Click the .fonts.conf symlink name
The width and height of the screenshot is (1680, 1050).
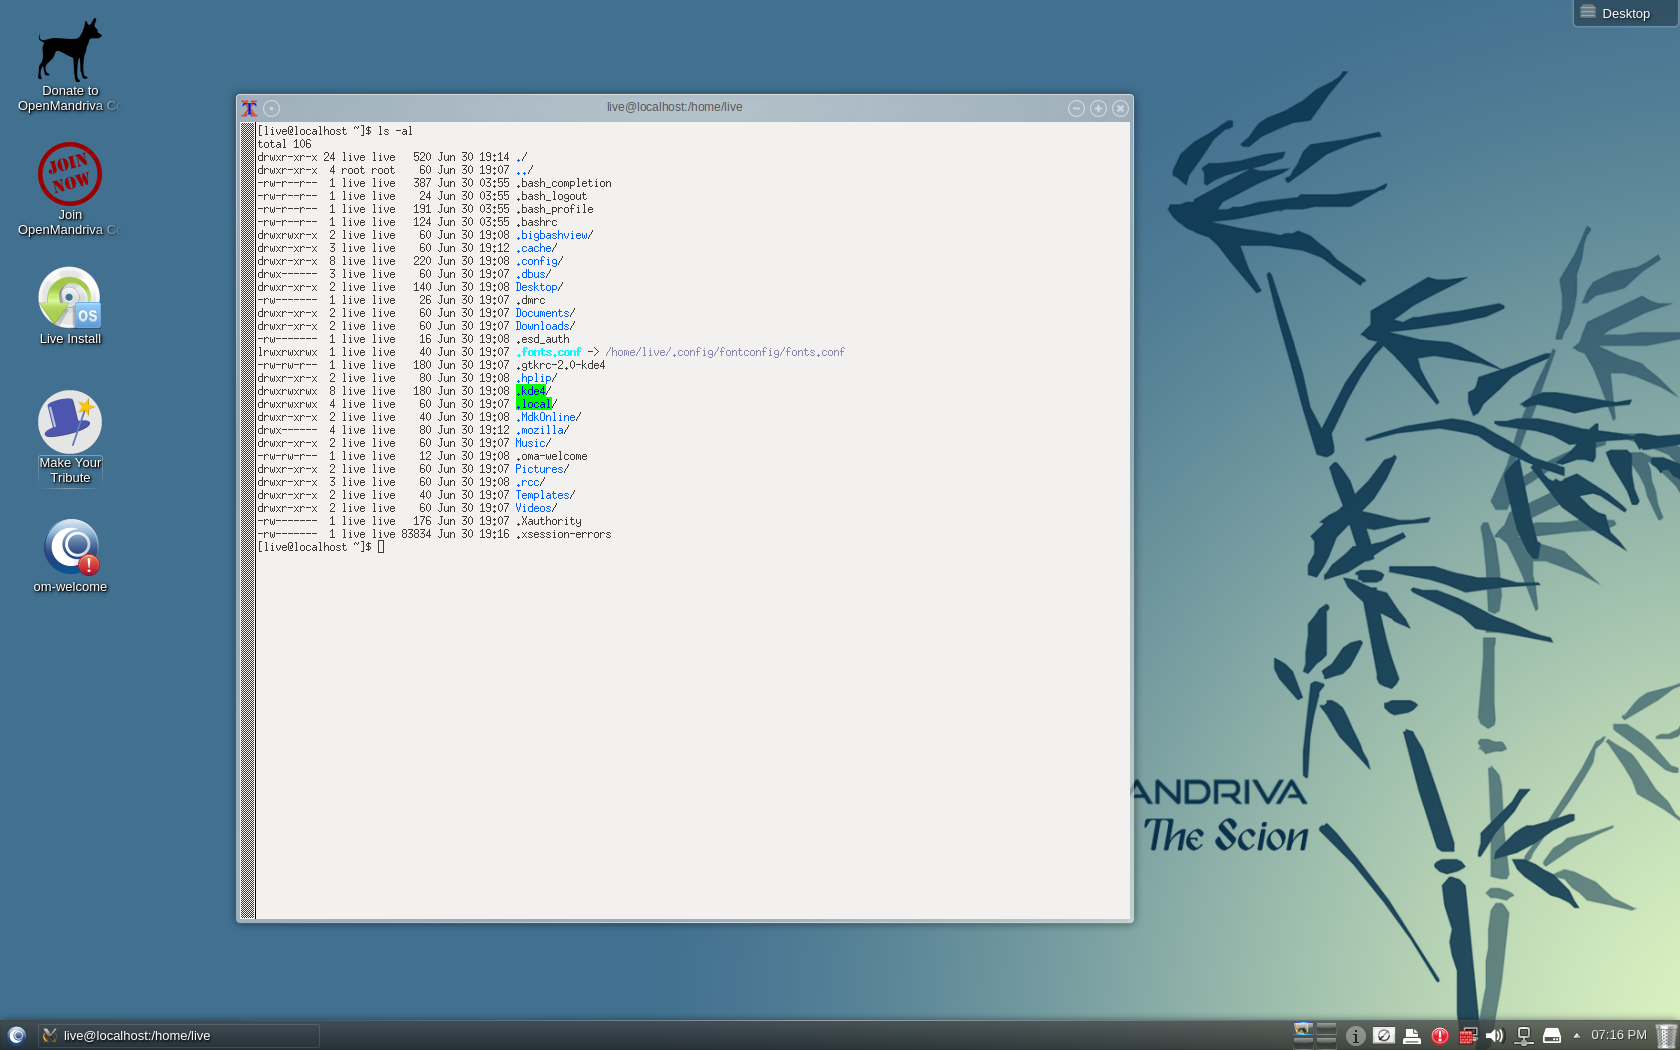pos(549,352)
